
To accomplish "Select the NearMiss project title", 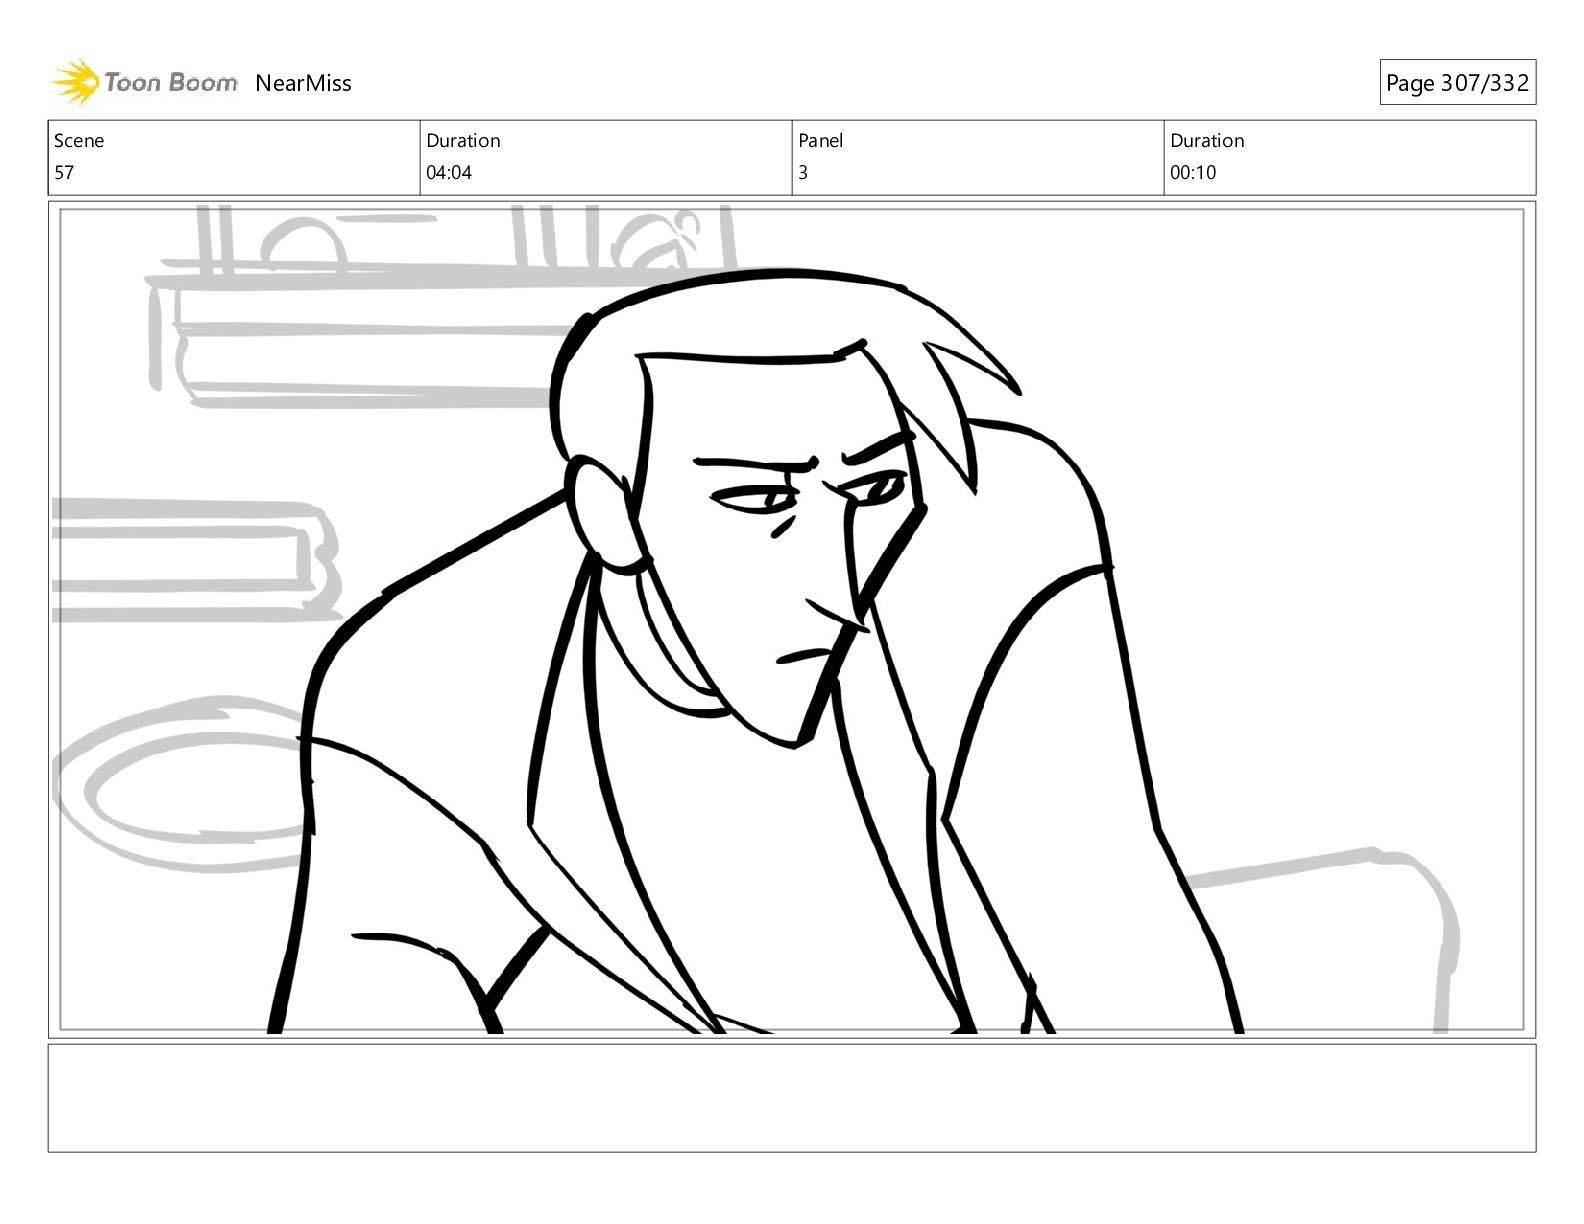I will tap(303, 83).
